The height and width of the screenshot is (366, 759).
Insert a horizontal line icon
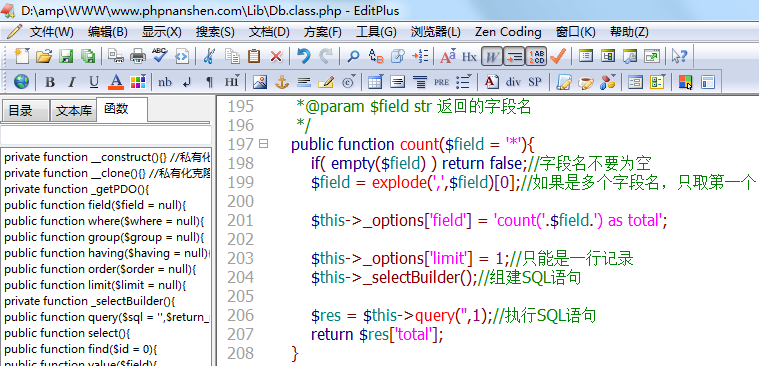click(x=304, y=82)
